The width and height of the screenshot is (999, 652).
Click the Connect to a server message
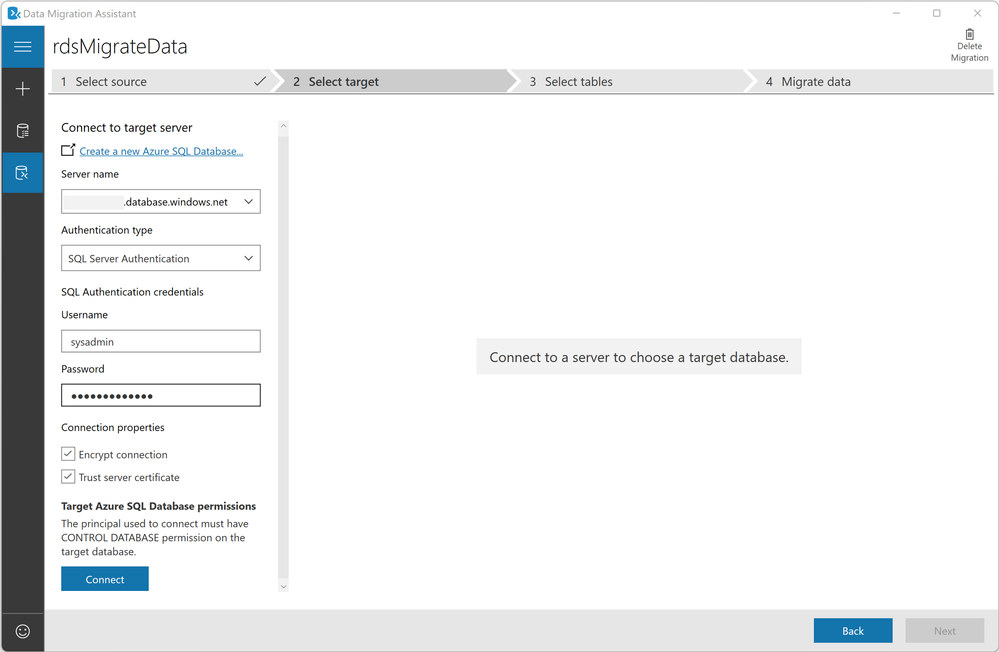point(638,357)
